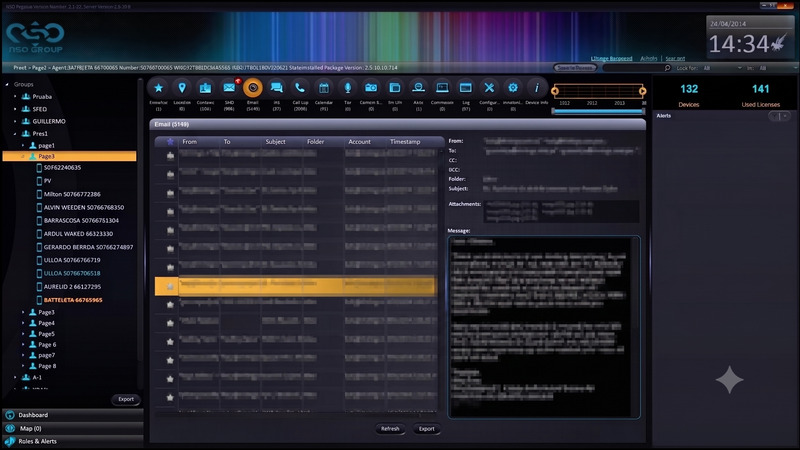Open the instant messaging chat bubbles icon
Screen dimensions: 800x450
tap(277, 88)
